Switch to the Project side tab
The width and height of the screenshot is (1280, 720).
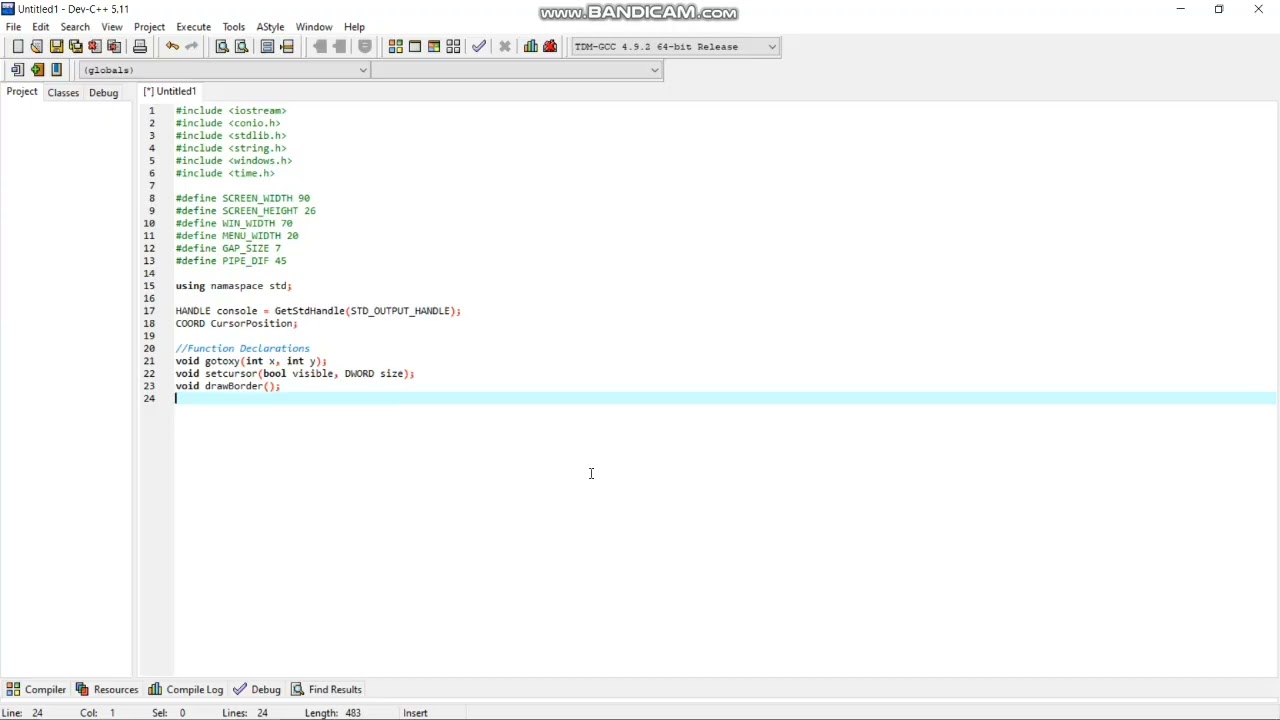(22, 92)
